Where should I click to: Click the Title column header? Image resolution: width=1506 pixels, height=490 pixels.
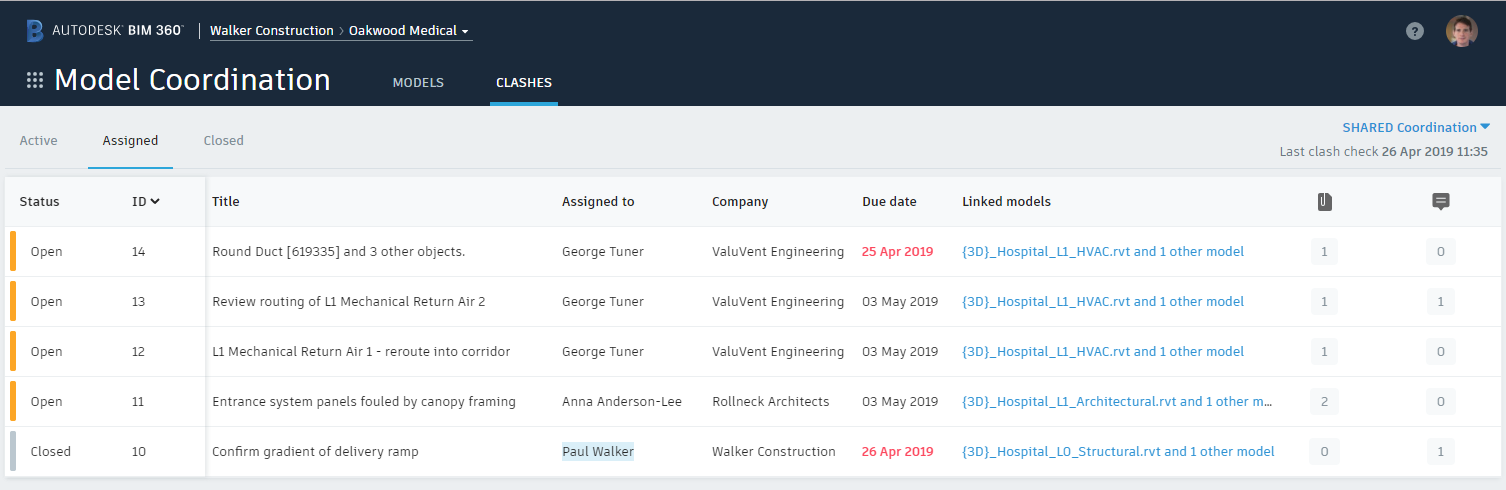coord(226,201)
